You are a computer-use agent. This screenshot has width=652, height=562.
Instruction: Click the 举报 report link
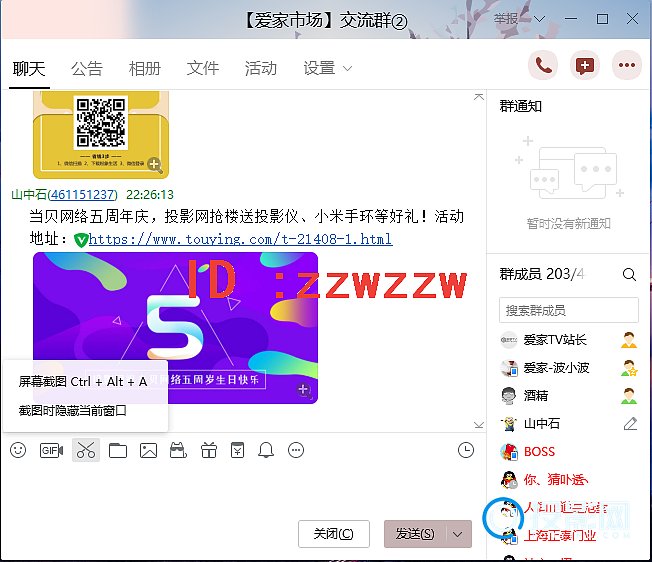506,19
